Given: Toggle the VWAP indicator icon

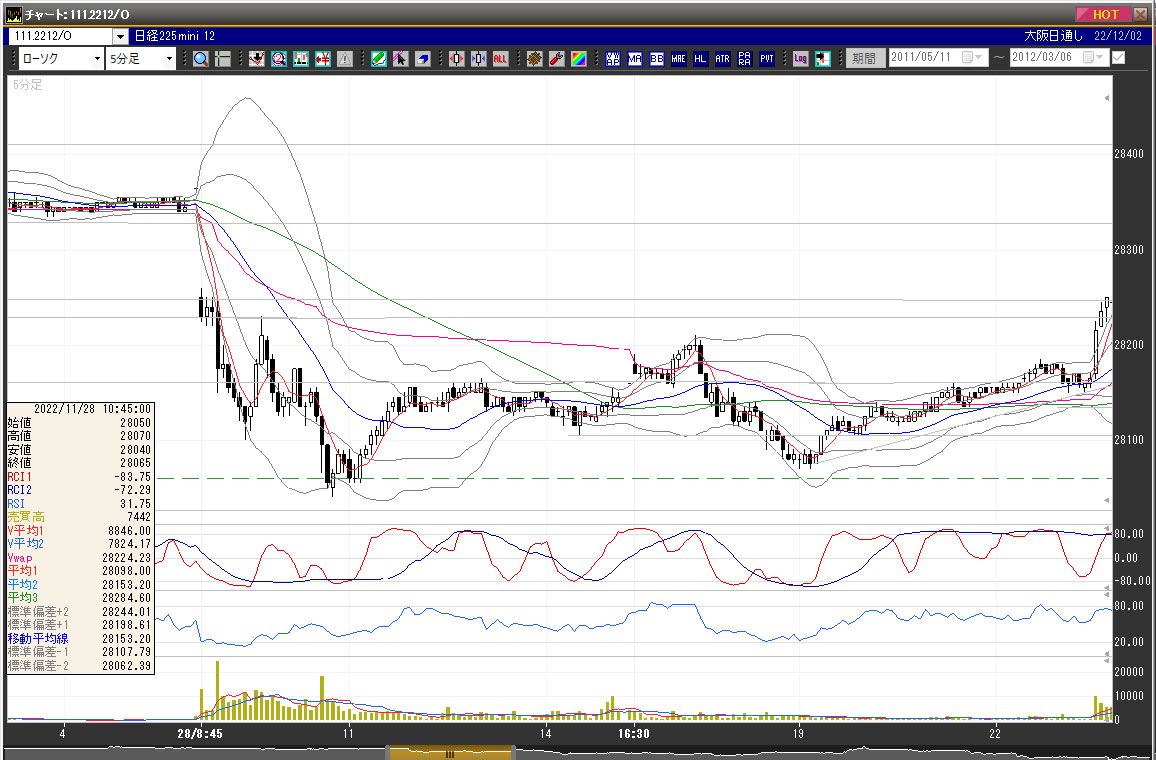Looking at the screenshot, I should 613,59.
